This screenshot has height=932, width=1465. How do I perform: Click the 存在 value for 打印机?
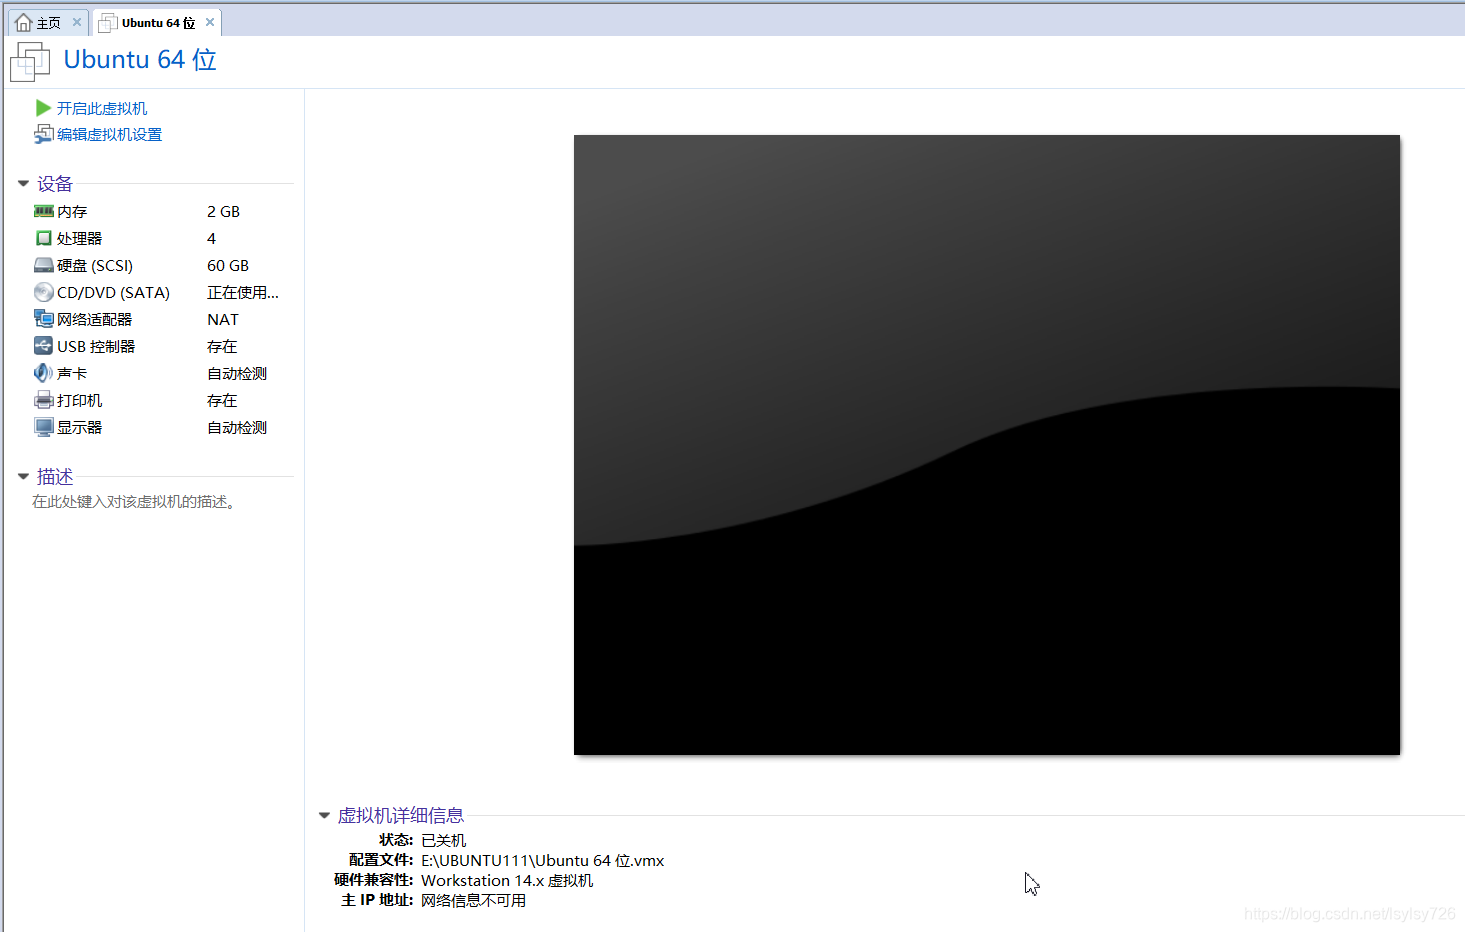pyautogui.click(x=222, y=400)
